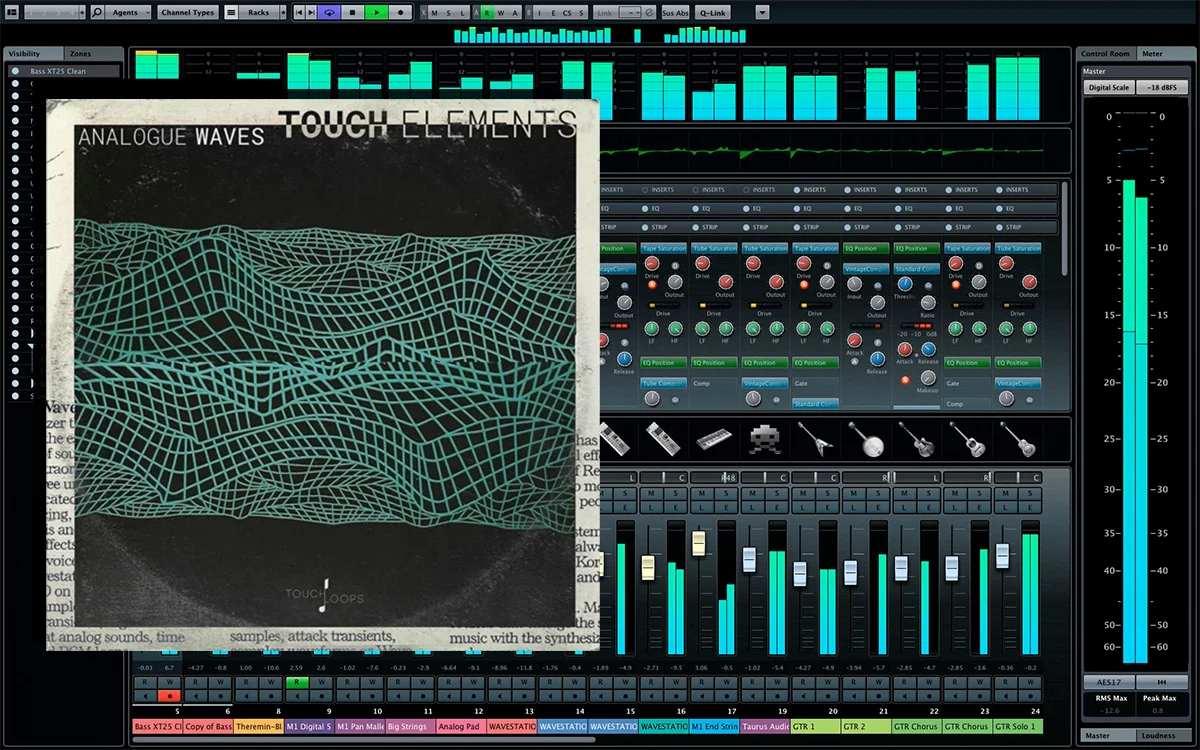Toggle global Write automation W in toolbar

click(x=501, y=12)
